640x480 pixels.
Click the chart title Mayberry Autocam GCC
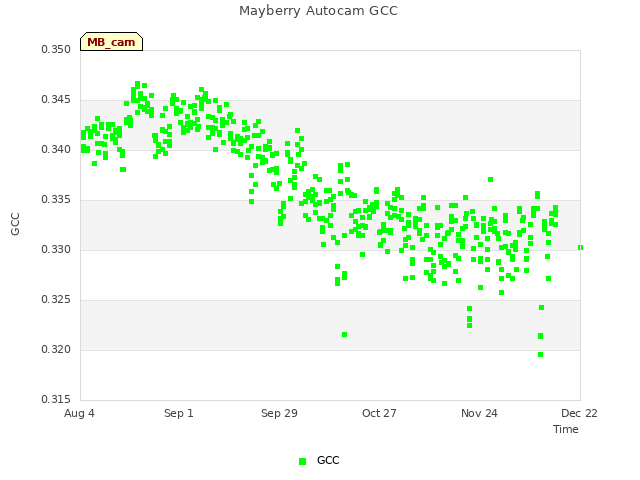point(318,11)
